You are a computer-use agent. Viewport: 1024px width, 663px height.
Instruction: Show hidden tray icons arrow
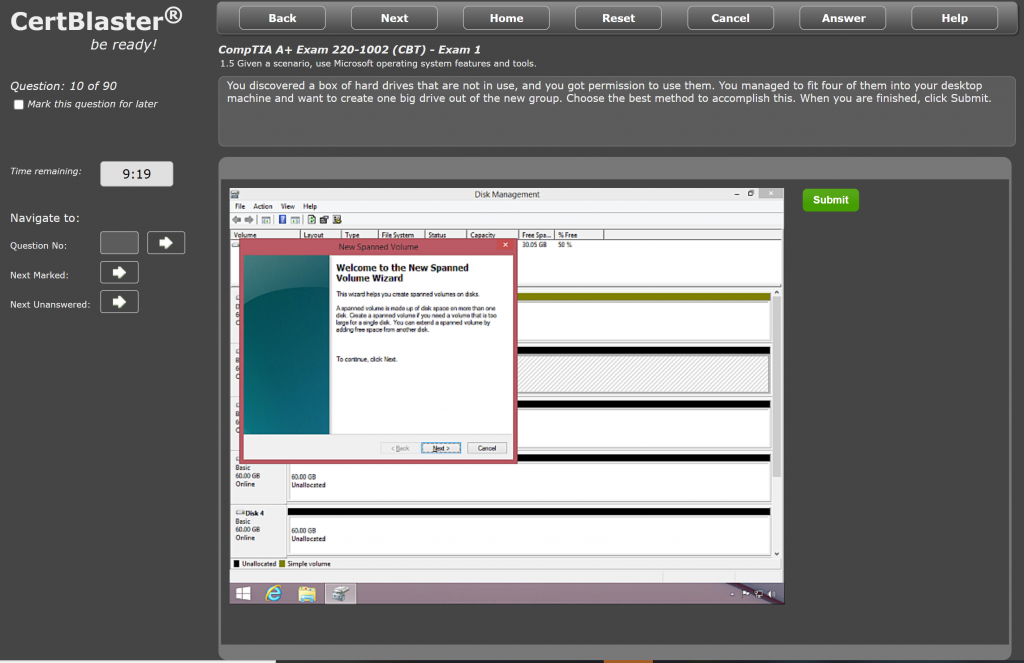(x=732, y=594)
